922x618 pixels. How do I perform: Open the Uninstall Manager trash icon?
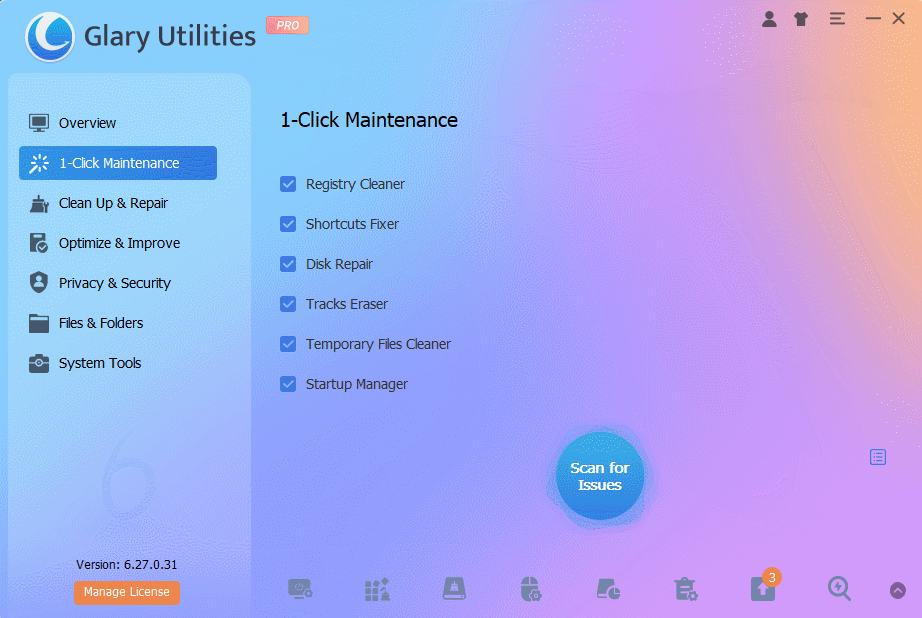tap(685, 589)
